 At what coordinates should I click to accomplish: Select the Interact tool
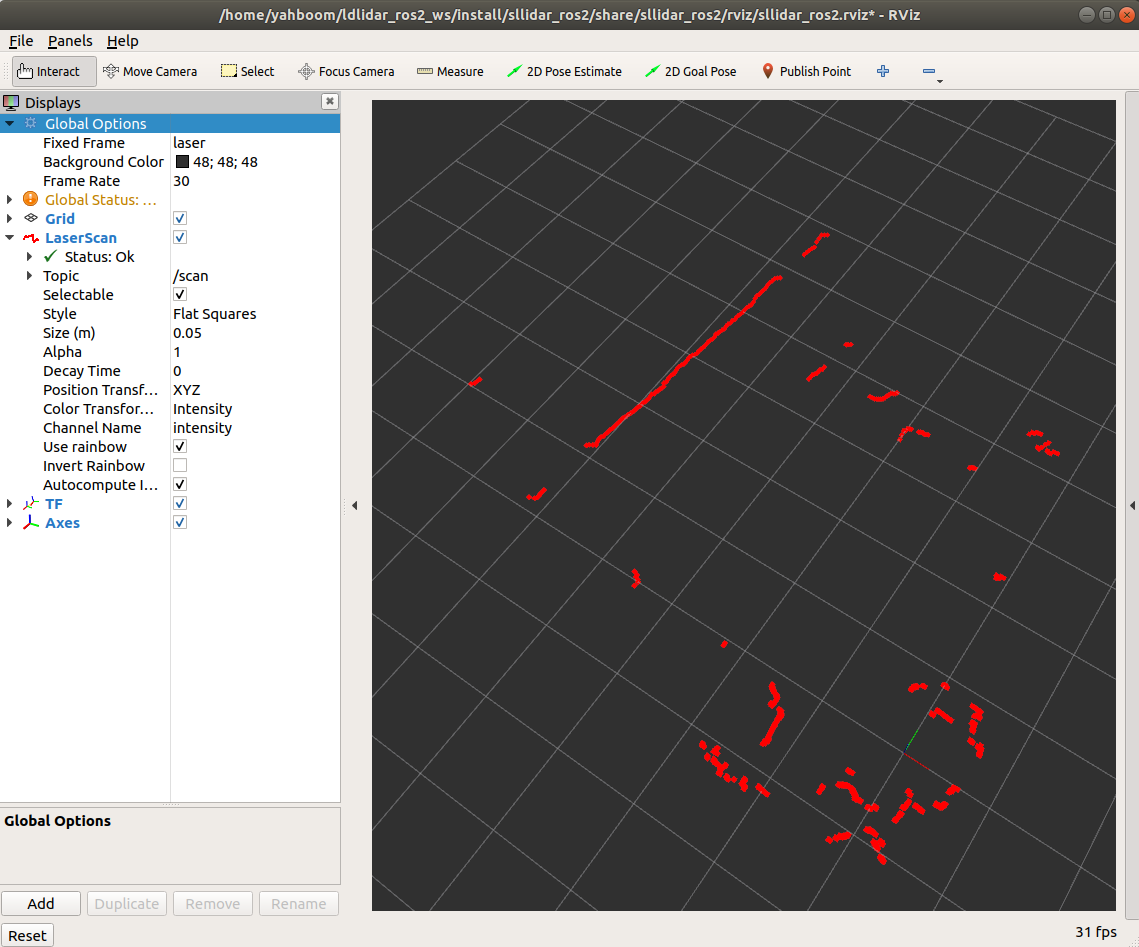(54, 71)
